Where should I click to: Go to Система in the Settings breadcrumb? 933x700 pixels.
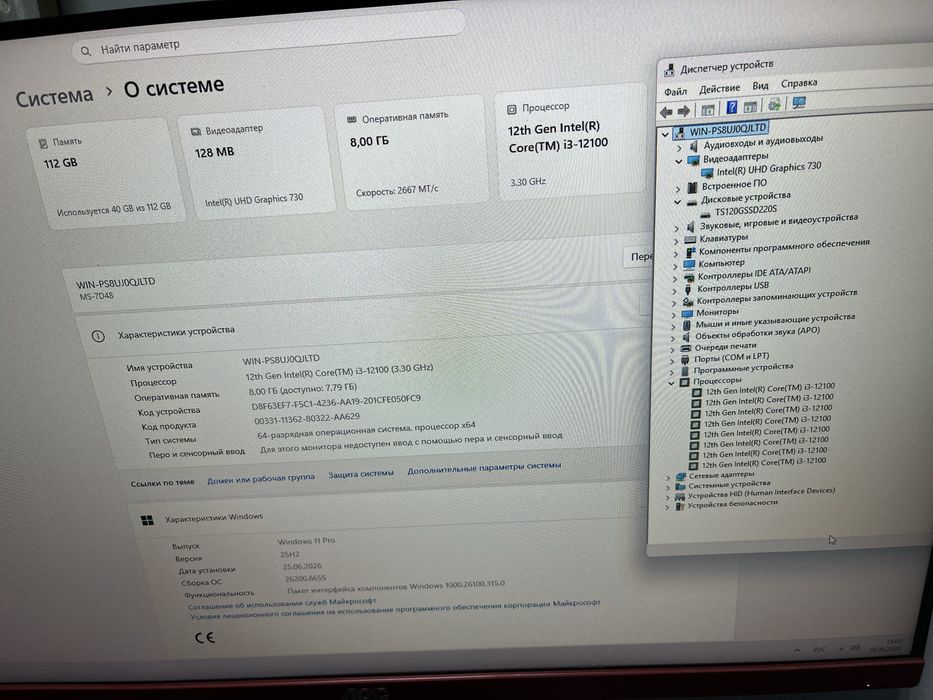pyautogui.click(x=54, y=97)
